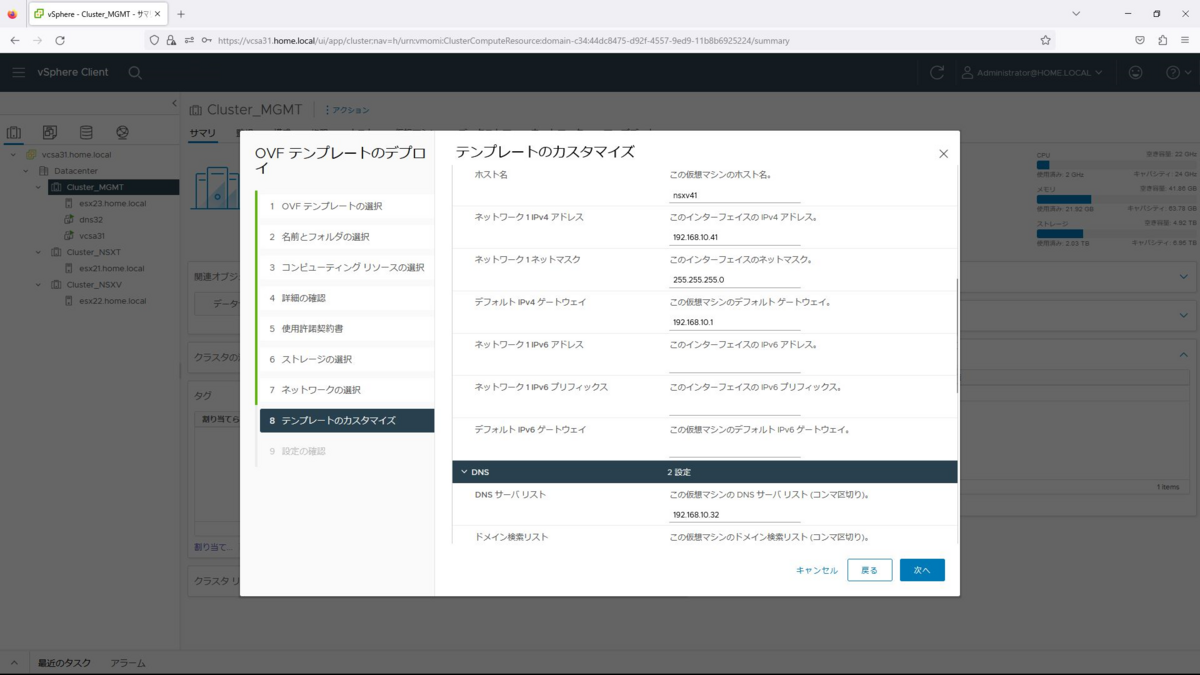
Task: Open the browser extensions icon
Action: (x=1162, y=40)
